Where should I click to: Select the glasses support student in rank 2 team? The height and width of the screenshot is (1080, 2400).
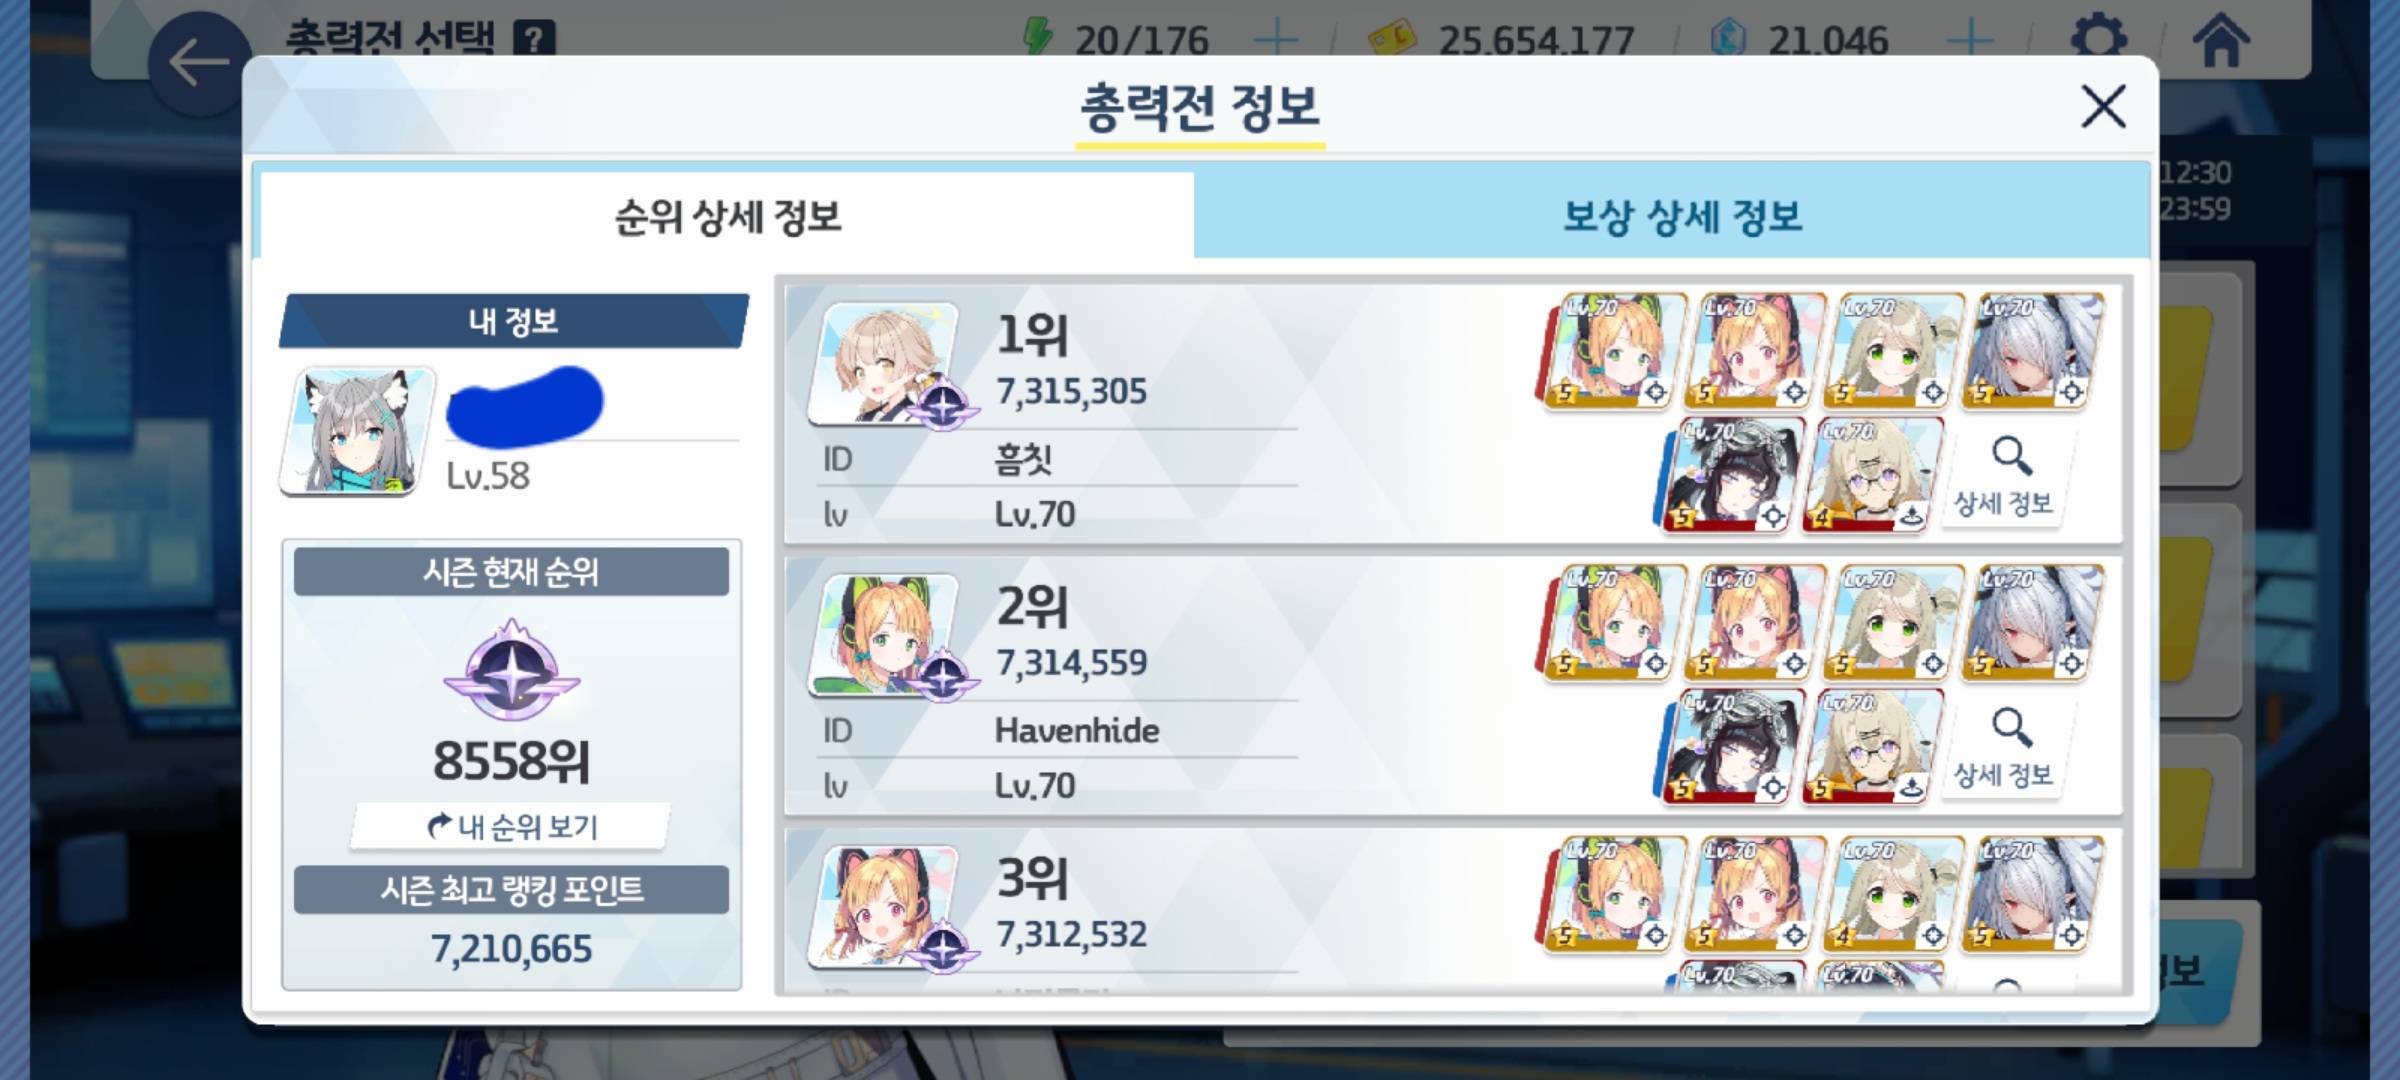point(1873,746)
